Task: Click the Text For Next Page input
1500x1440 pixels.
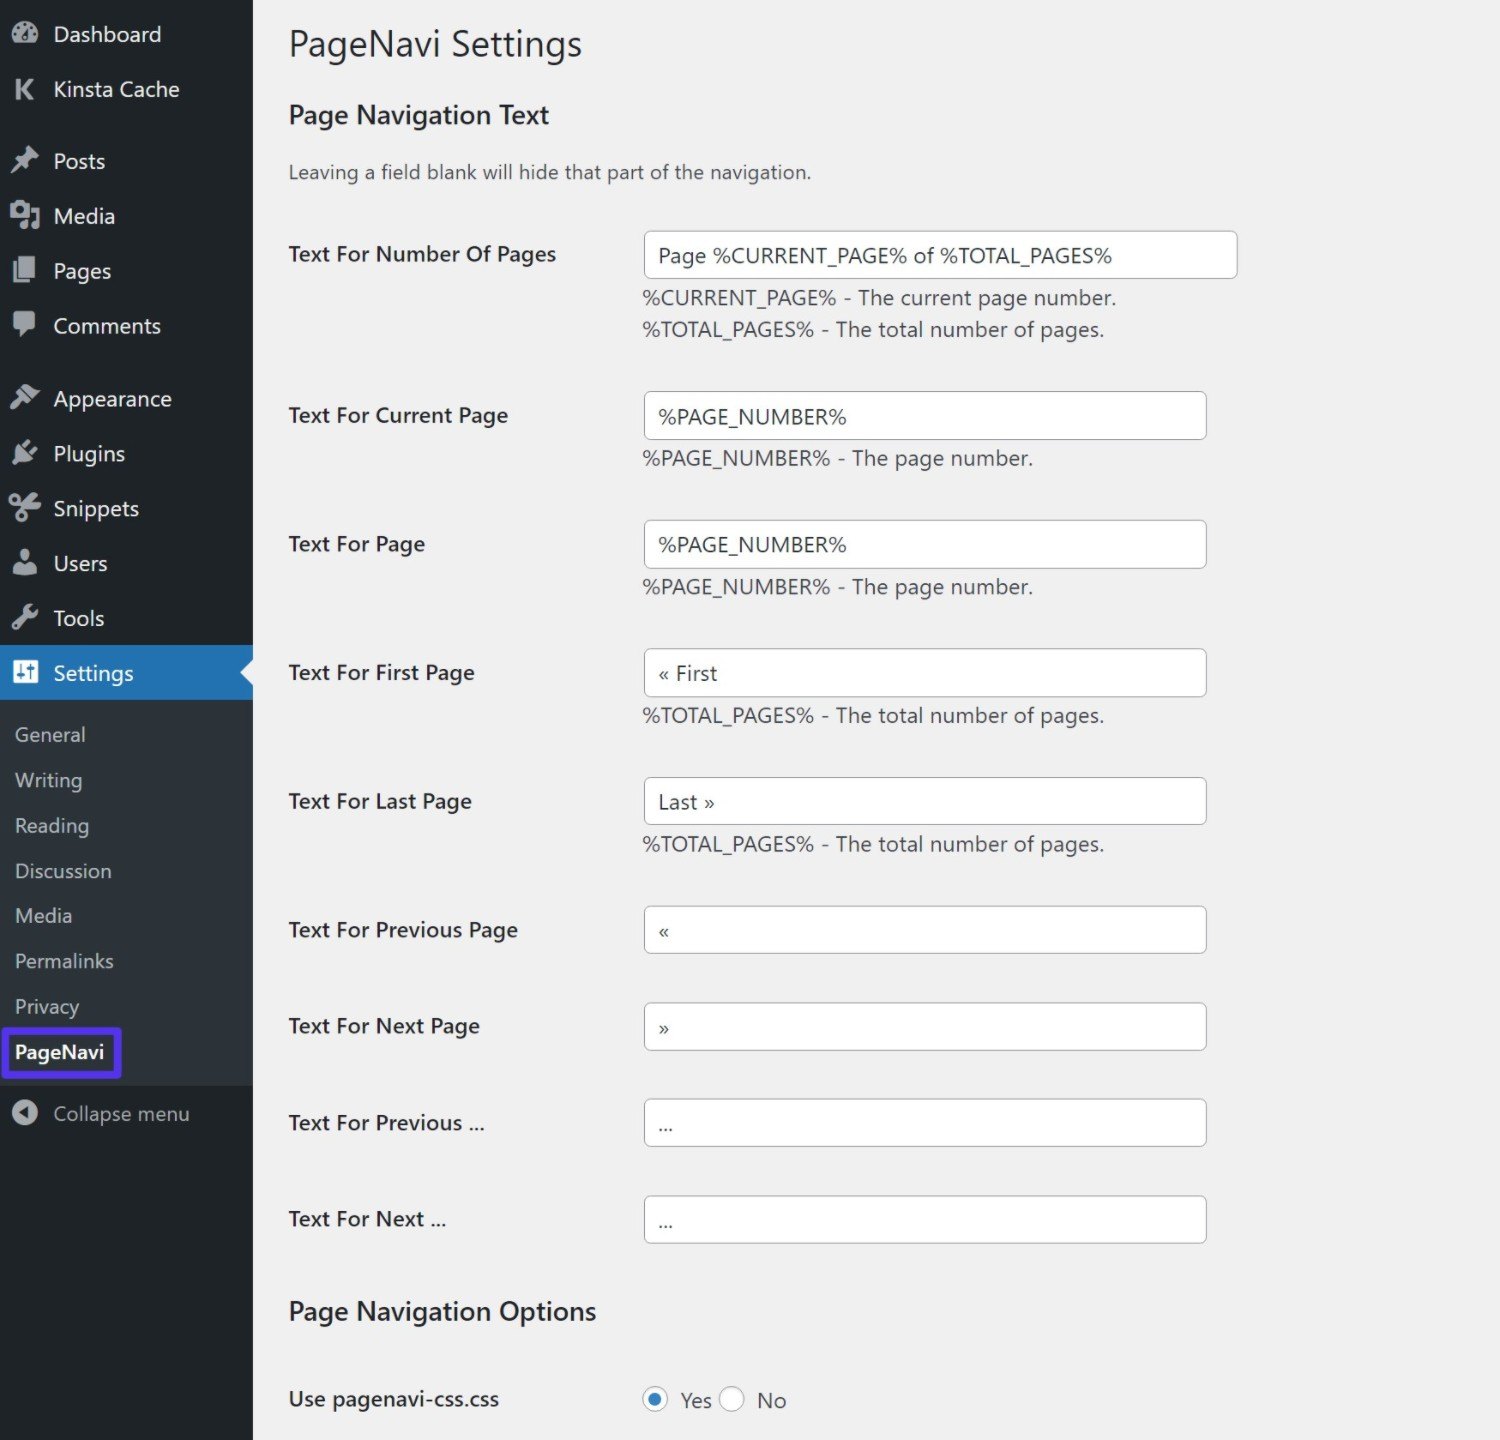Action: click(924, 1027)
